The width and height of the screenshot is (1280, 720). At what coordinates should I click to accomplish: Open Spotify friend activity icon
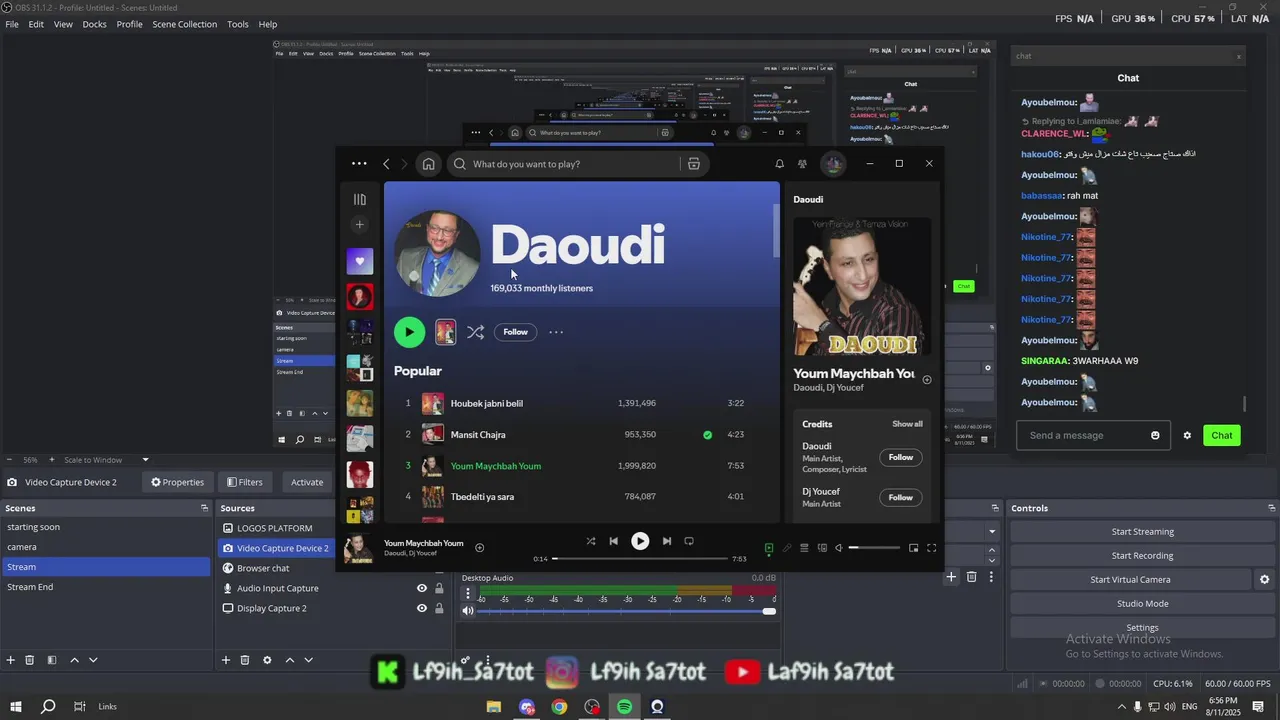[802, 164]
